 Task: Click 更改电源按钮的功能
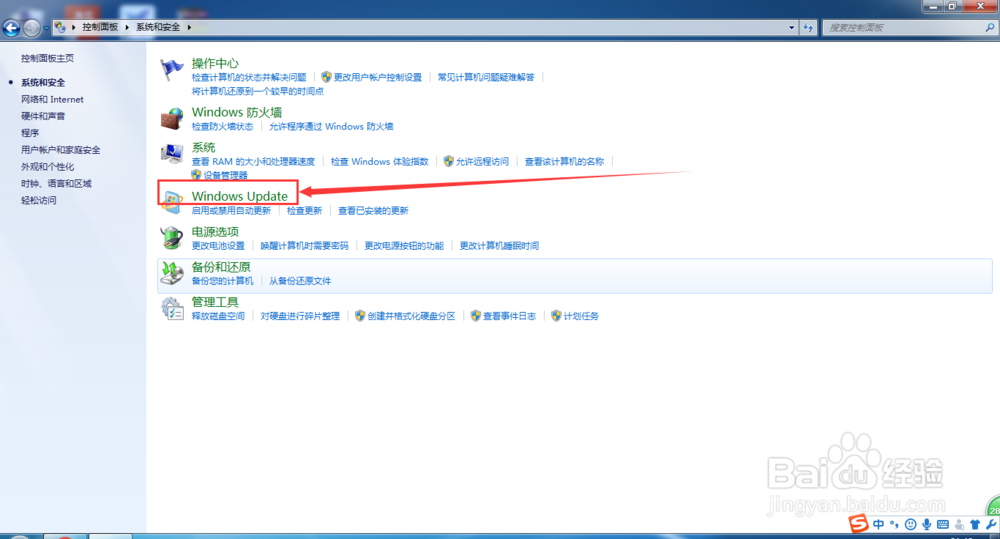pyautogui.click(x=404, y=246)
